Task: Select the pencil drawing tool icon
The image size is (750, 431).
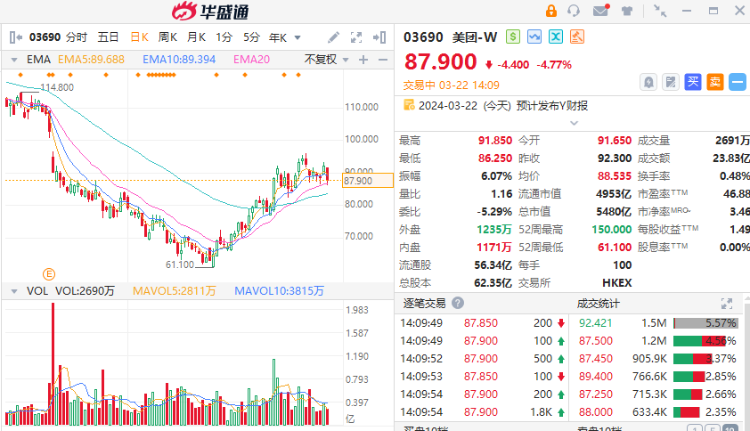Action: (x=333, y=37)
